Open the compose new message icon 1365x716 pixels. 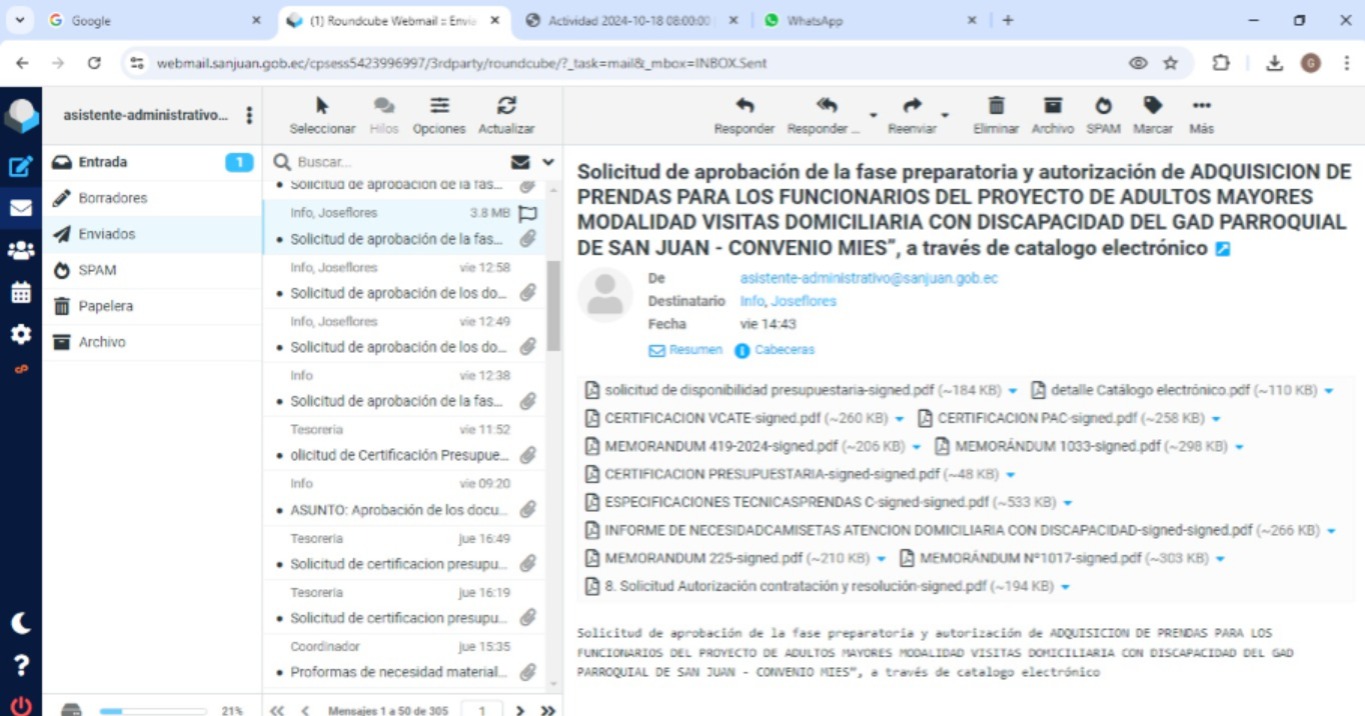click(x=20, y=167)
